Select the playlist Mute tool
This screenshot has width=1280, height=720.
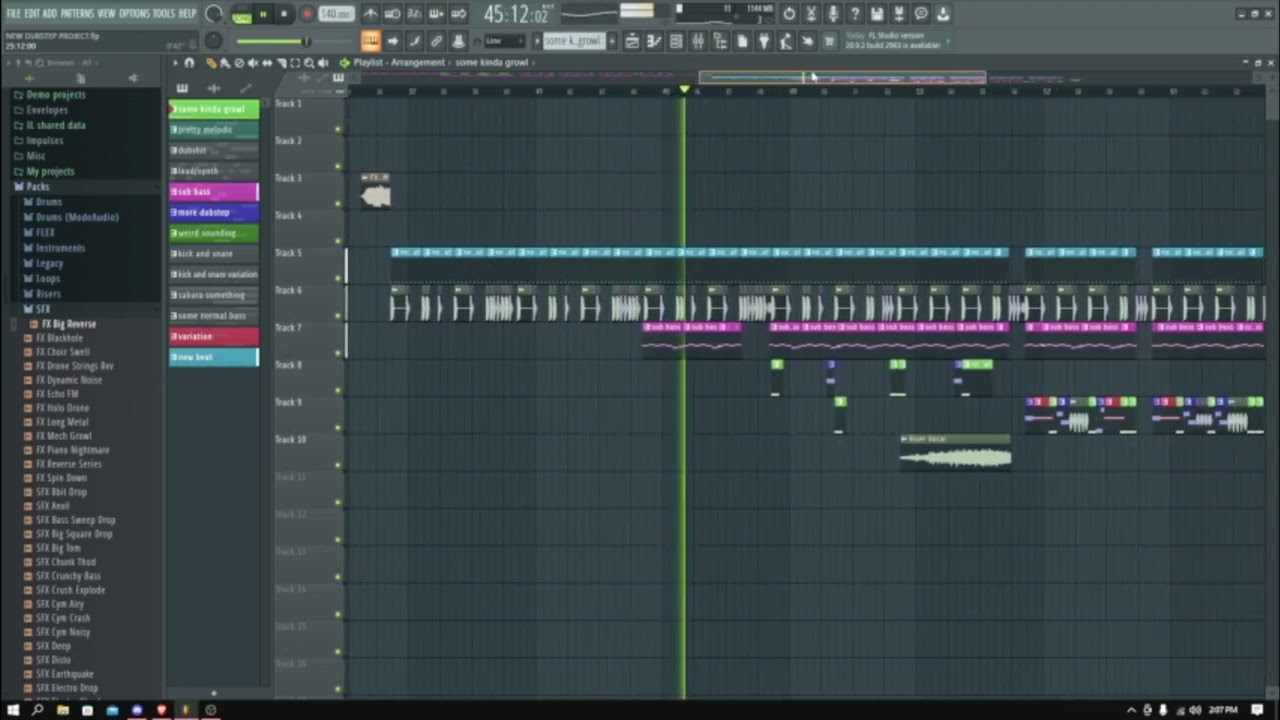252,62
